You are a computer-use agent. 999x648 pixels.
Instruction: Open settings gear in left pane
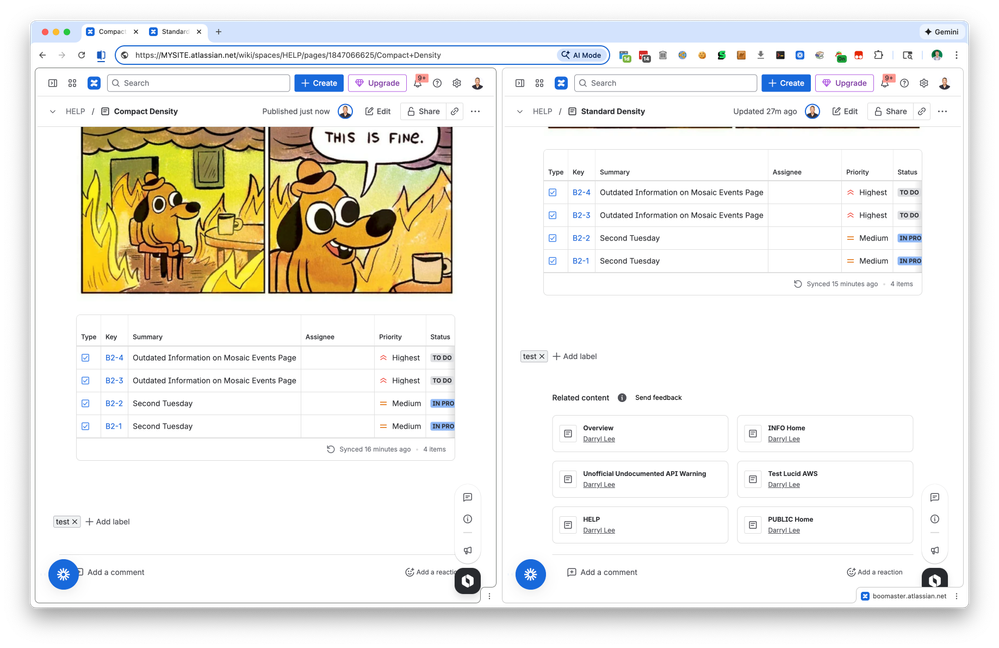coord(457,83)
